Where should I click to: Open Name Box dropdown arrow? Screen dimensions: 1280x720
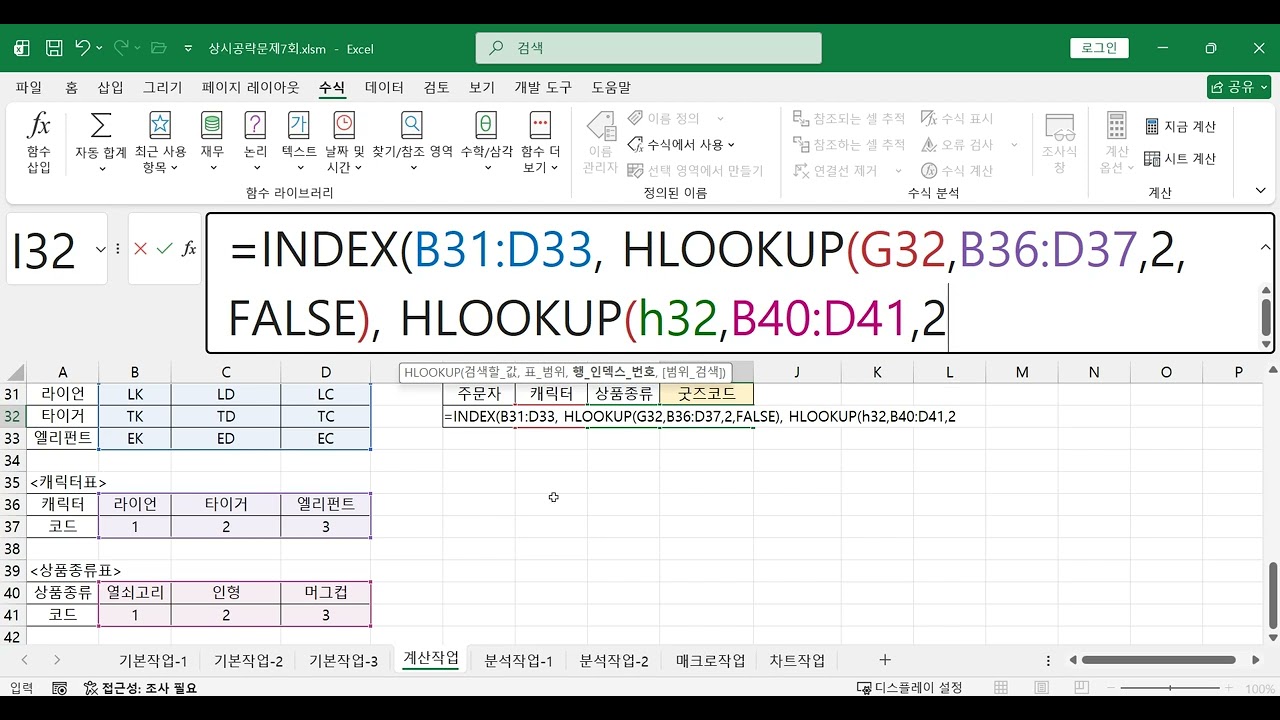(x=100, y=249)
